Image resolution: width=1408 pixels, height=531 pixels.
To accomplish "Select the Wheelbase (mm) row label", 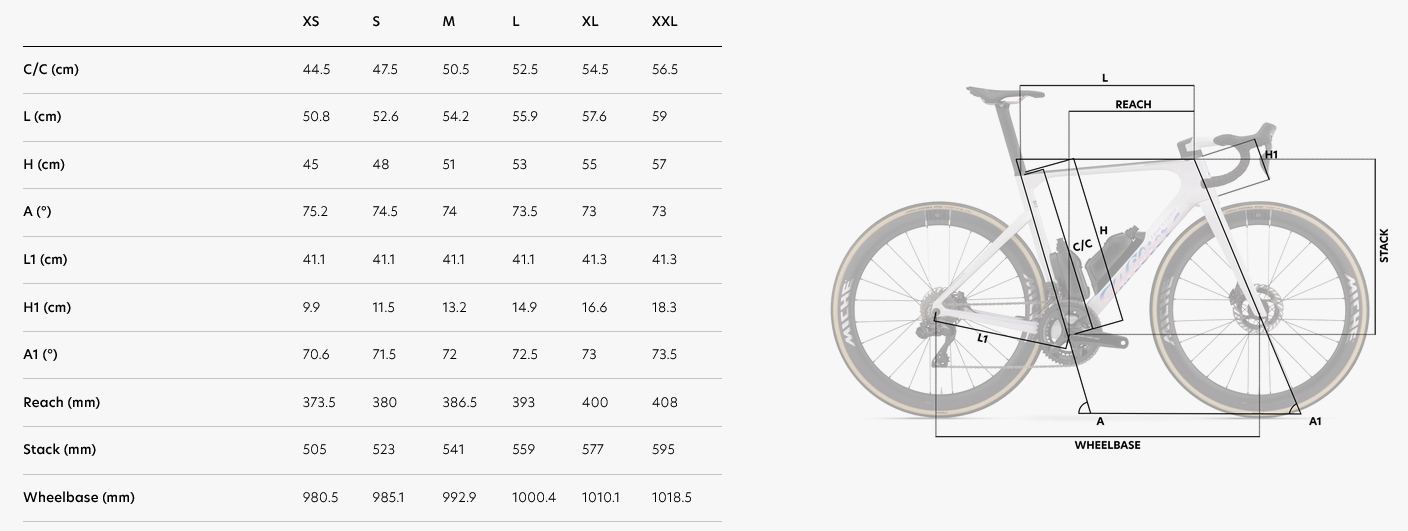I will 78,497.
